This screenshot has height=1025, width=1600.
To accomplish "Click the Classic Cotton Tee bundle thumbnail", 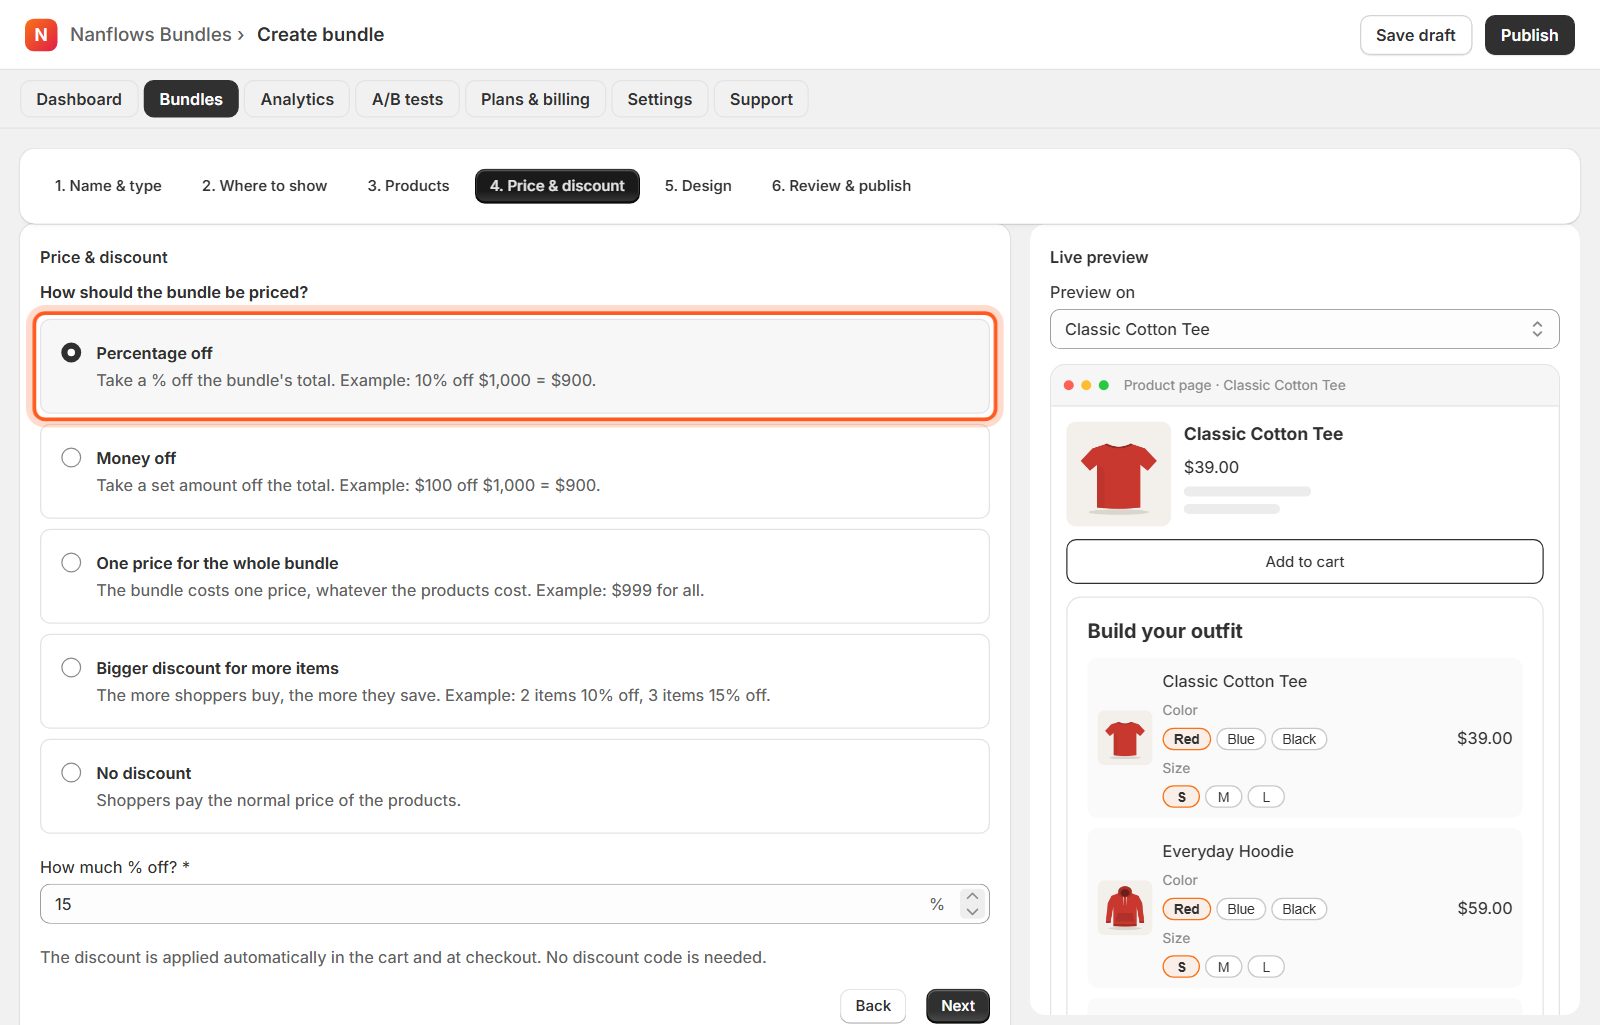I will coord(1125,738).
